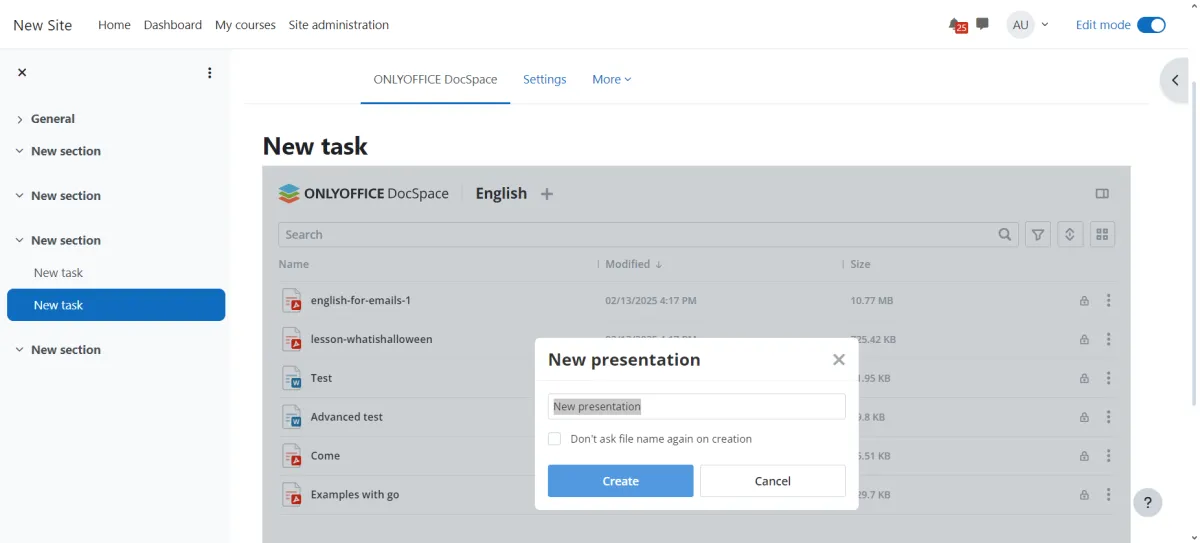Click the DocSpace filter funnel icon

[1038, 235]
